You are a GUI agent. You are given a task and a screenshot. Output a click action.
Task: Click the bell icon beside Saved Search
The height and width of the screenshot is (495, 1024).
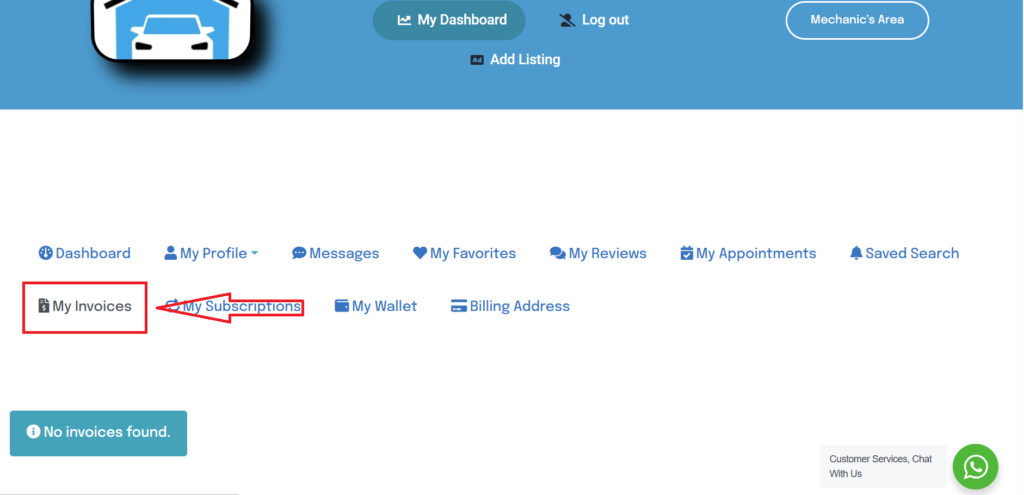click(856, 253)
